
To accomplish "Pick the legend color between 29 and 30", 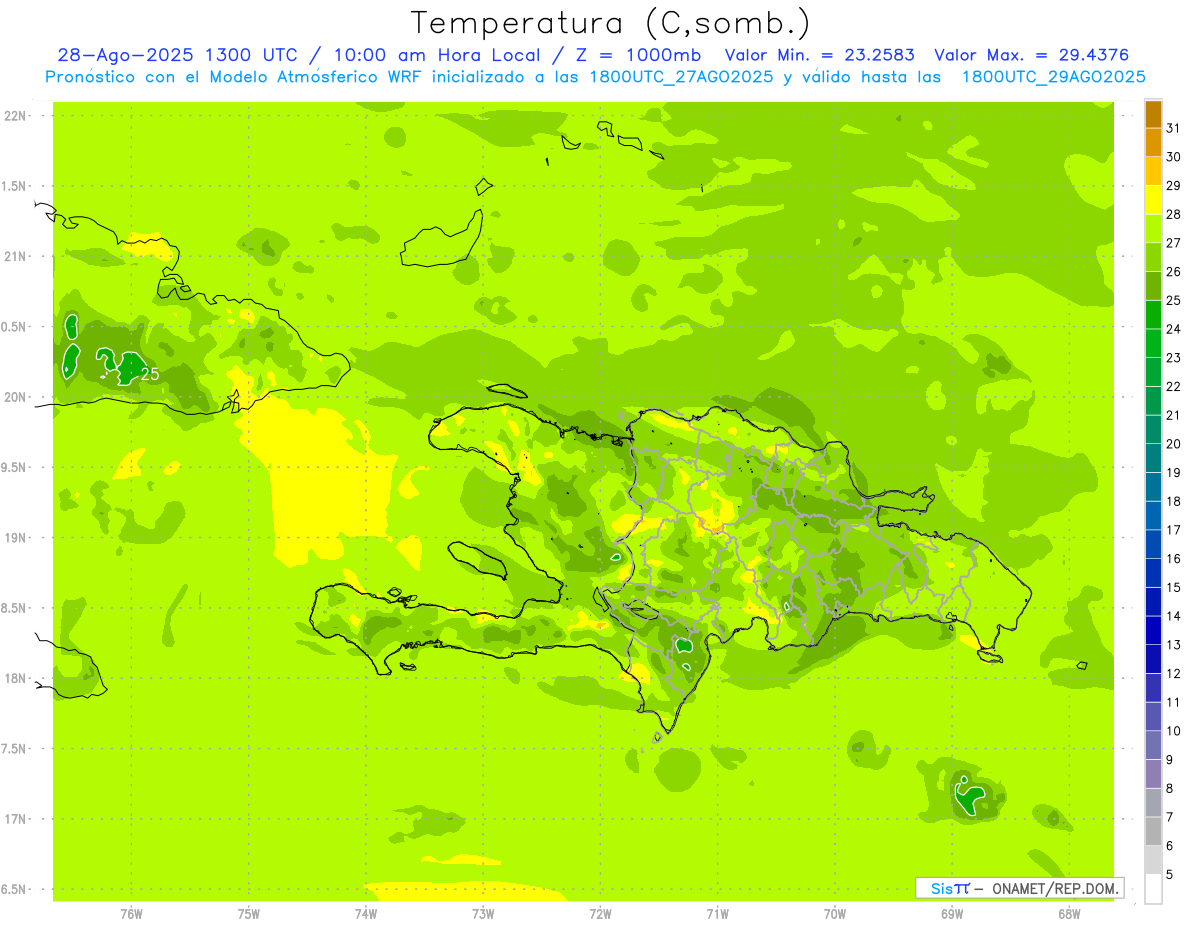I will [1153, 171].
